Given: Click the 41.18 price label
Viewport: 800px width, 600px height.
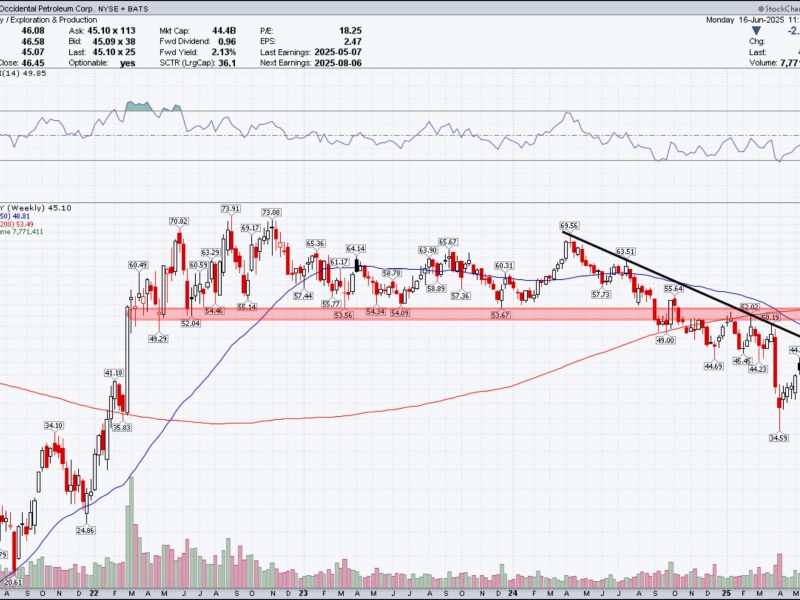Looking at the screenshot, I should pyautogui.click(x=114, y=372).
